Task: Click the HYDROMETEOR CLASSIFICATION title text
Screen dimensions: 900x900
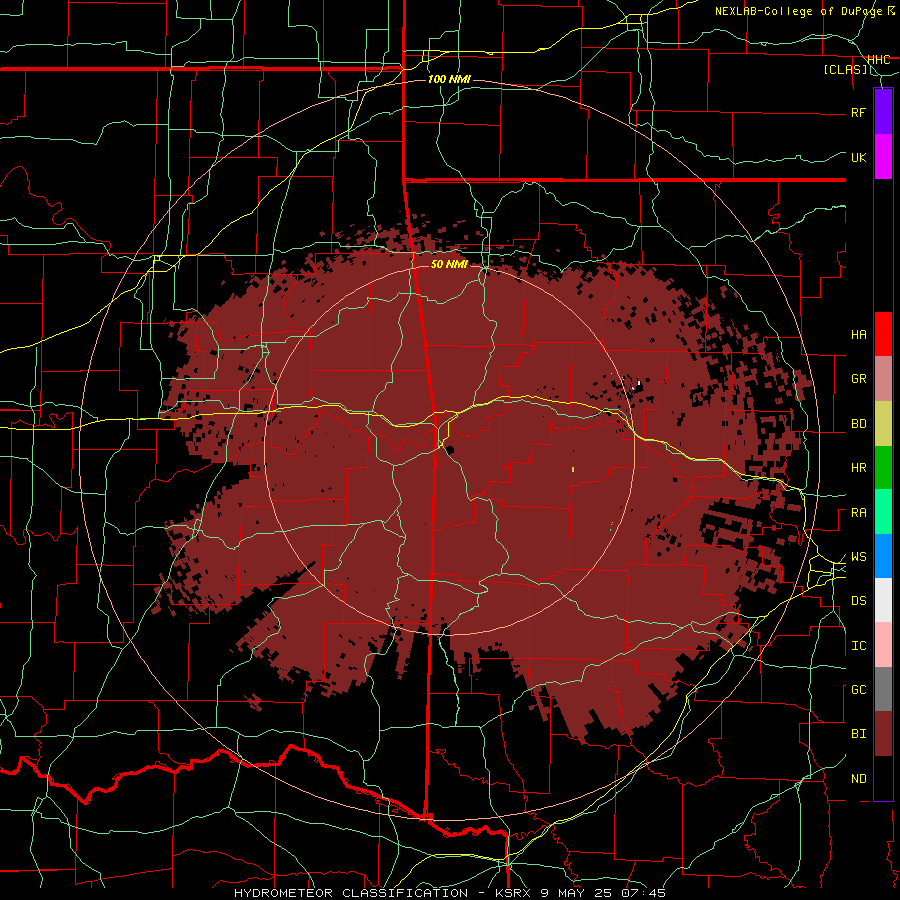Action: 351,893
